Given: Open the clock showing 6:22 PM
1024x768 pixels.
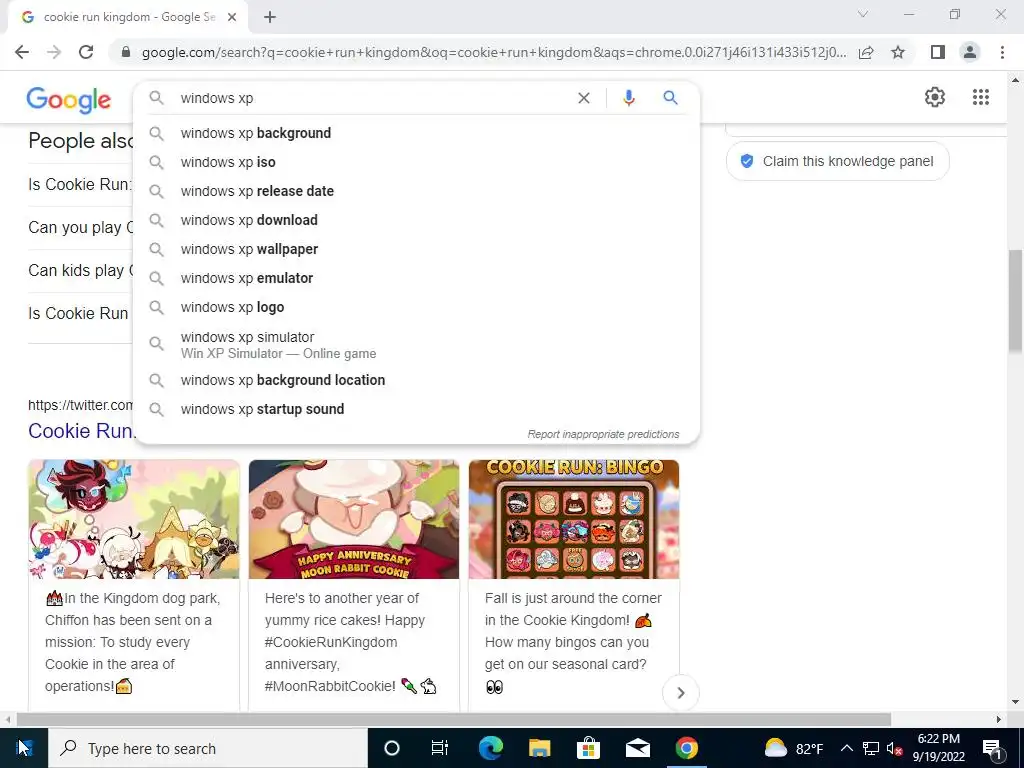Looking at the screenshot, I should pos(938,748).
